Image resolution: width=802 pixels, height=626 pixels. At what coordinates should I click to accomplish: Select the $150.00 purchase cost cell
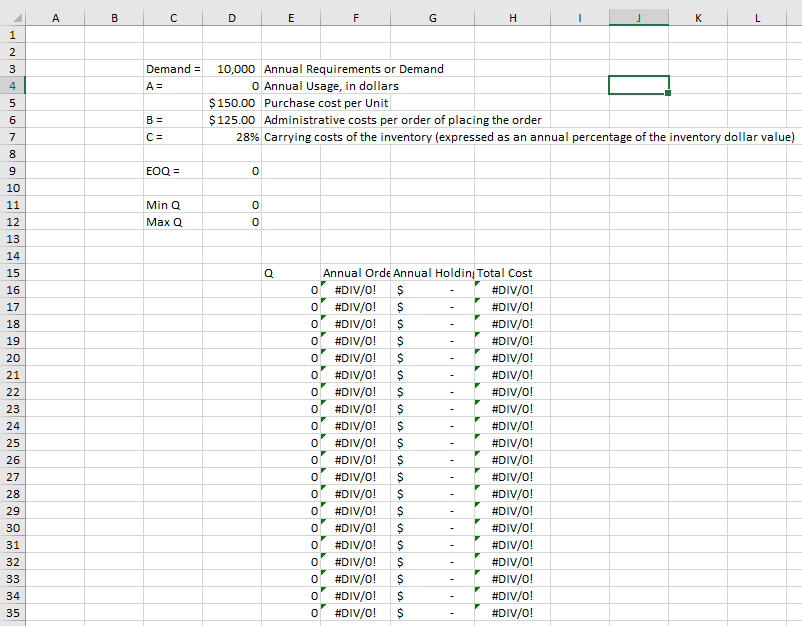point(232,103)
